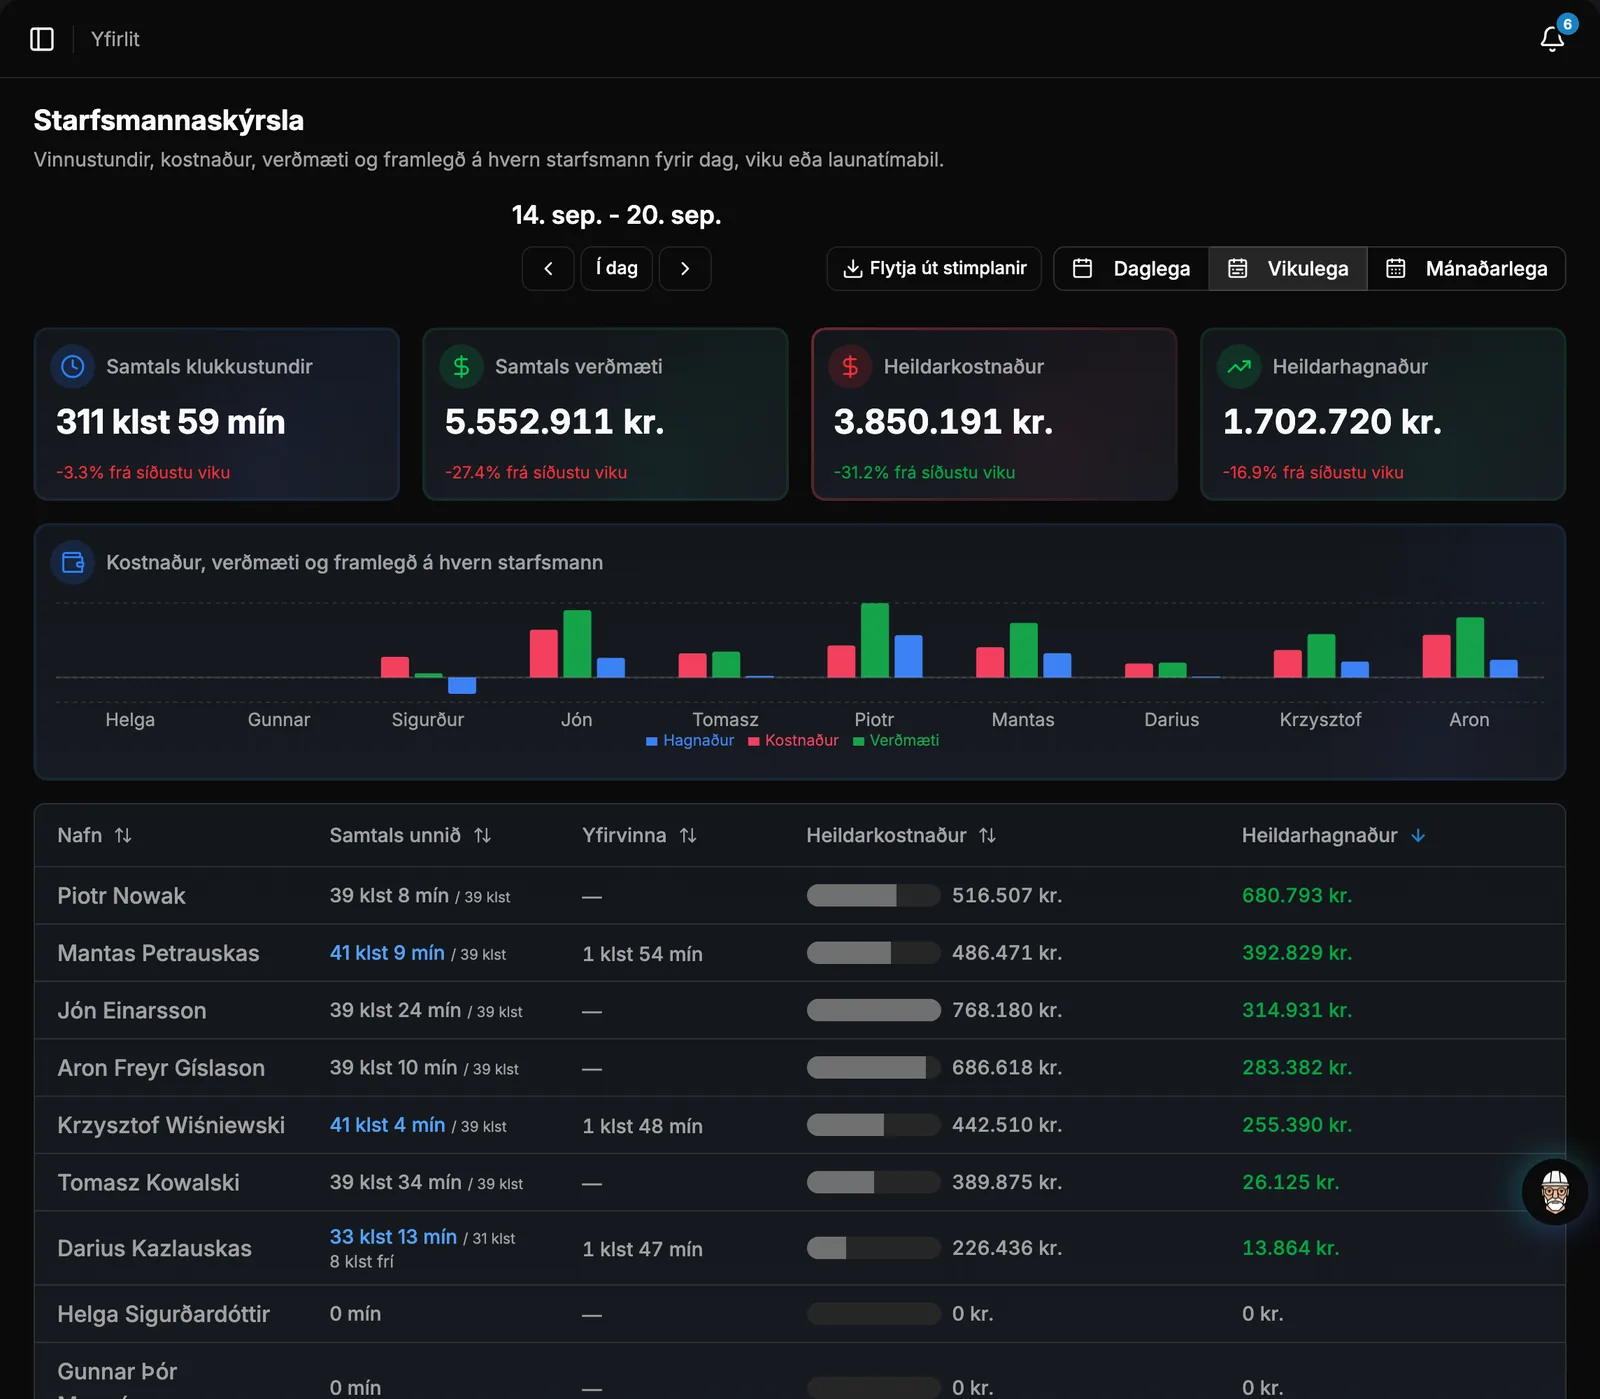Open the notifications bell
Viewport: 1600px width, 1399px height.
(x=1552, y=39)
